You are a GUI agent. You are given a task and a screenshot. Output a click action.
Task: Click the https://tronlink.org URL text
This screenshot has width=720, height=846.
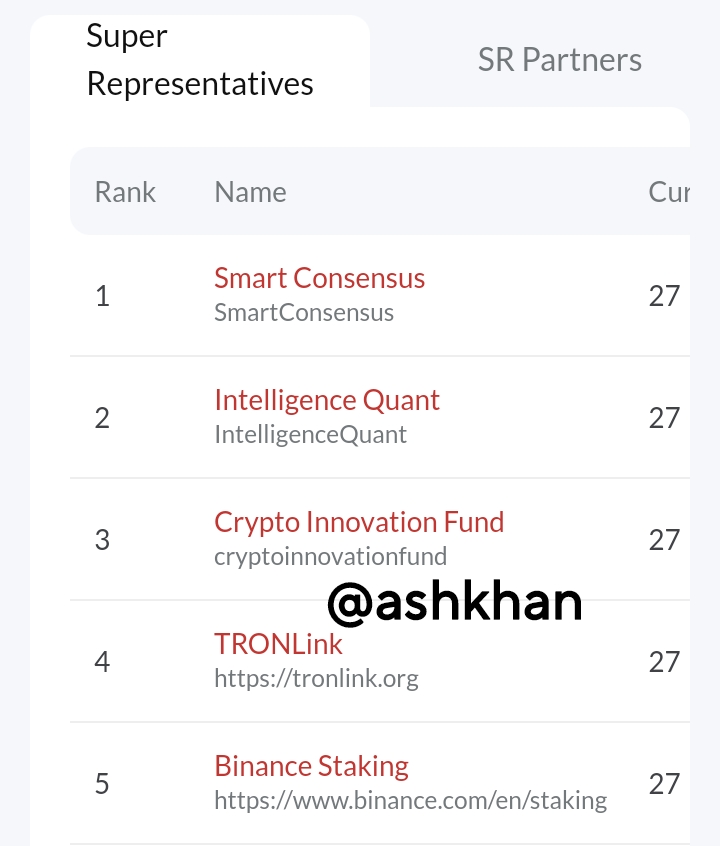316,679
